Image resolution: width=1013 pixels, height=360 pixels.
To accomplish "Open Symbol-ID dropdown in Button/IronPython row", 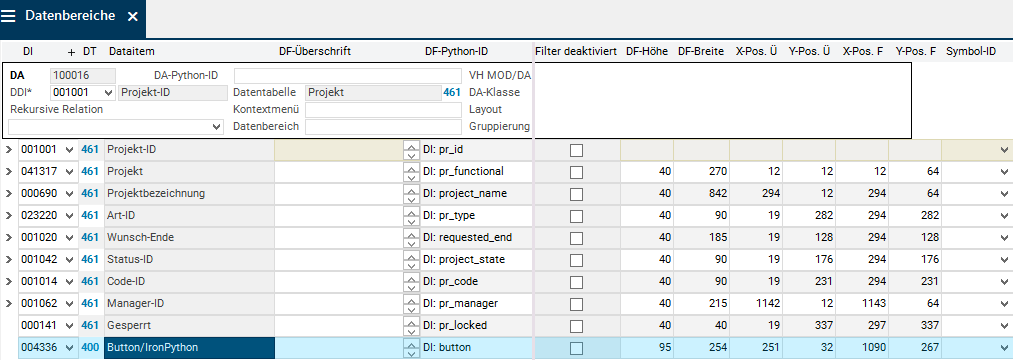I will [1004, 348].
